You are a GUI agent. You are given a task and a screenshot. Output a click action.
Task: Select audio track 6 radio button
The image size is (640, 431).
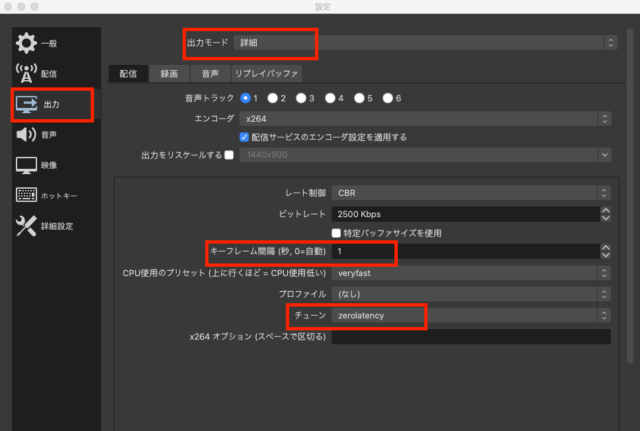[387, 98]
